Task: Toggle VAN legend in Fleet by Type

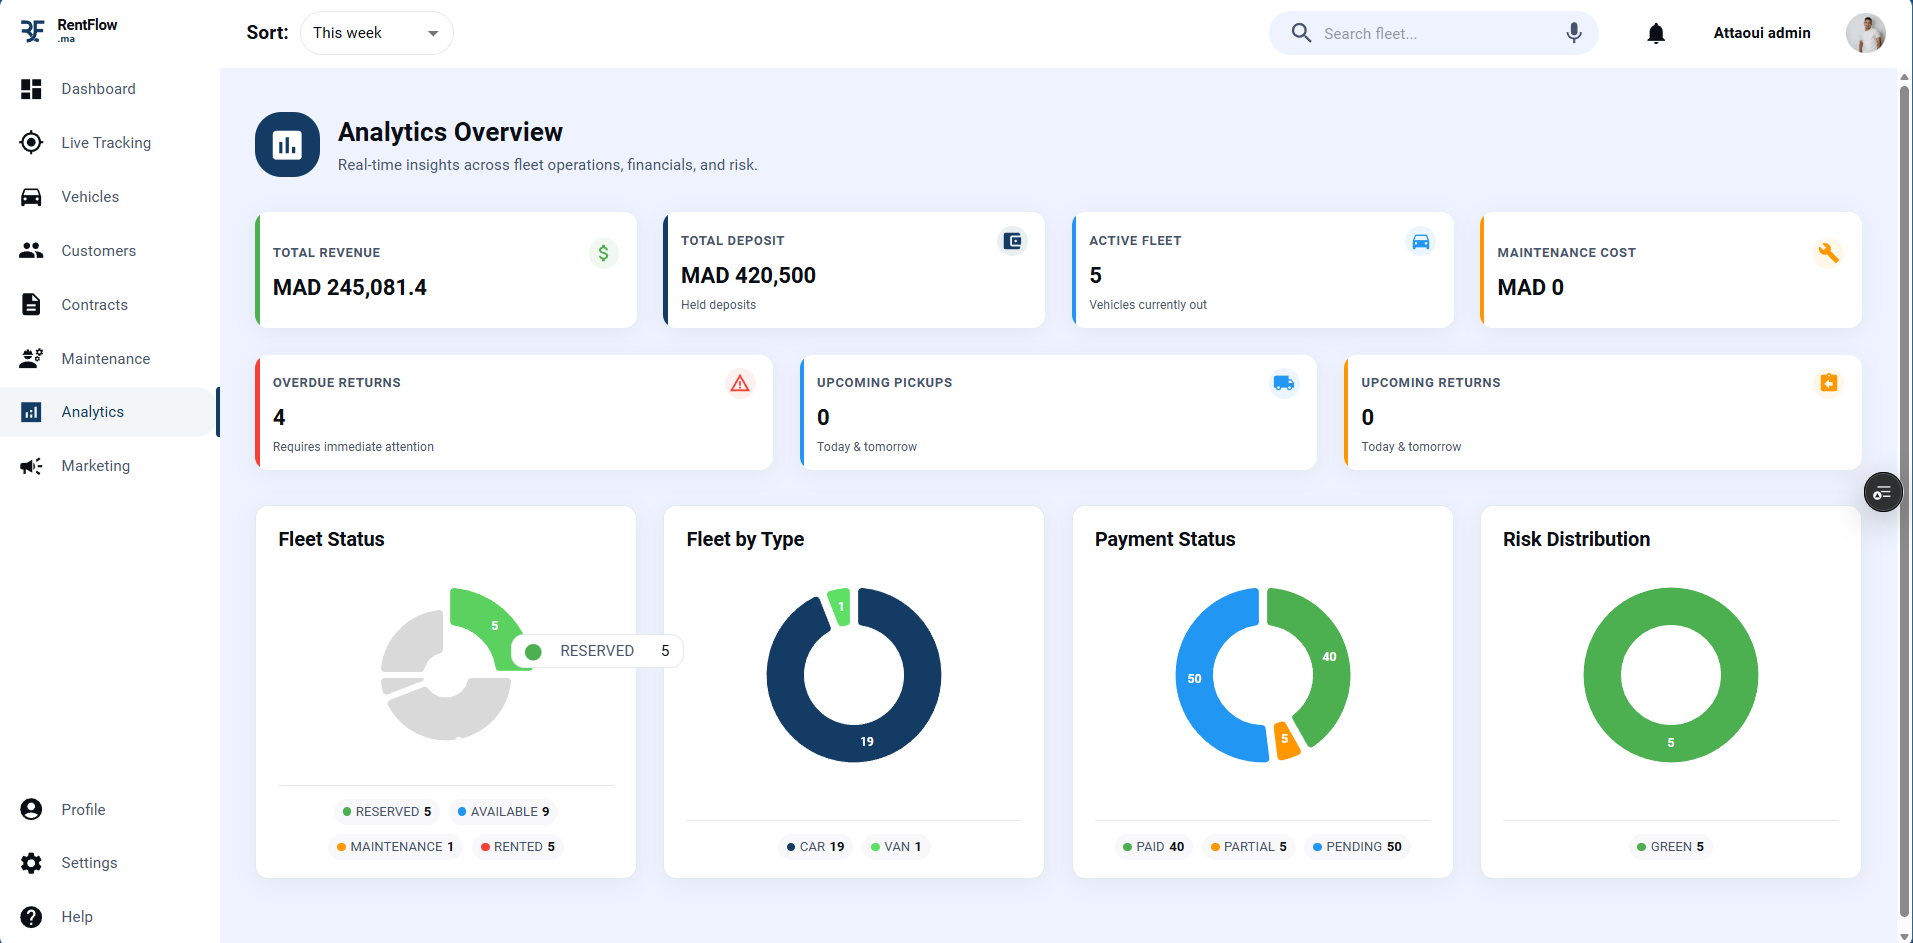Action: click(896, 847)
